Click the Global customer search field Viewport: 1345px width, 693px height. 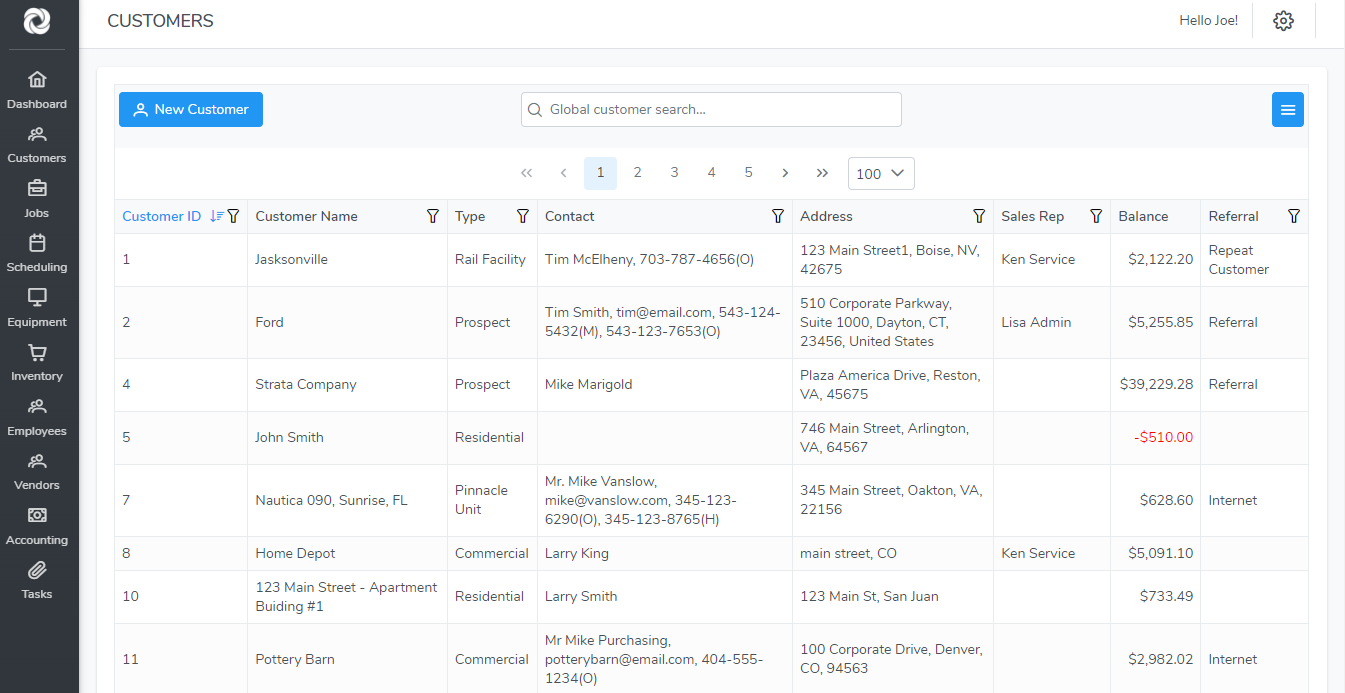click(711, 110)
